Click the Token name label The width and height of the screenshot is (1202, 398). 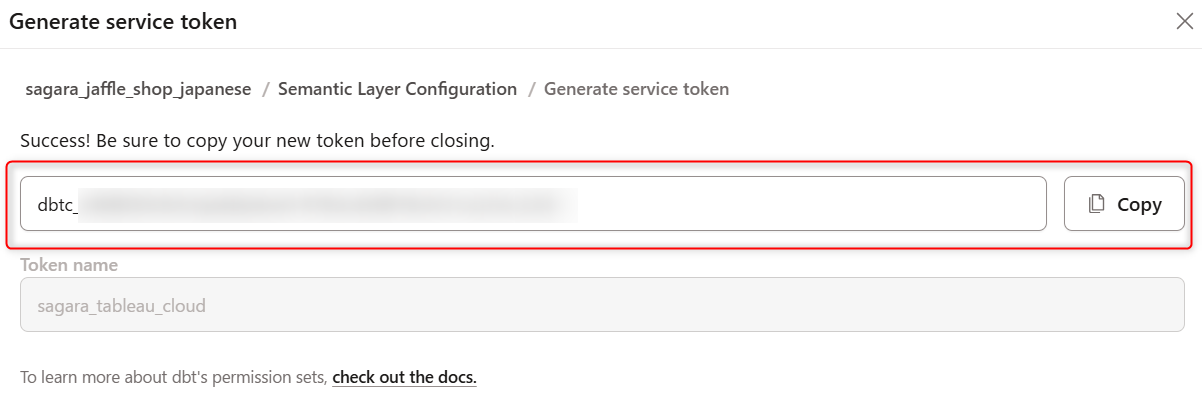[69, 265]
